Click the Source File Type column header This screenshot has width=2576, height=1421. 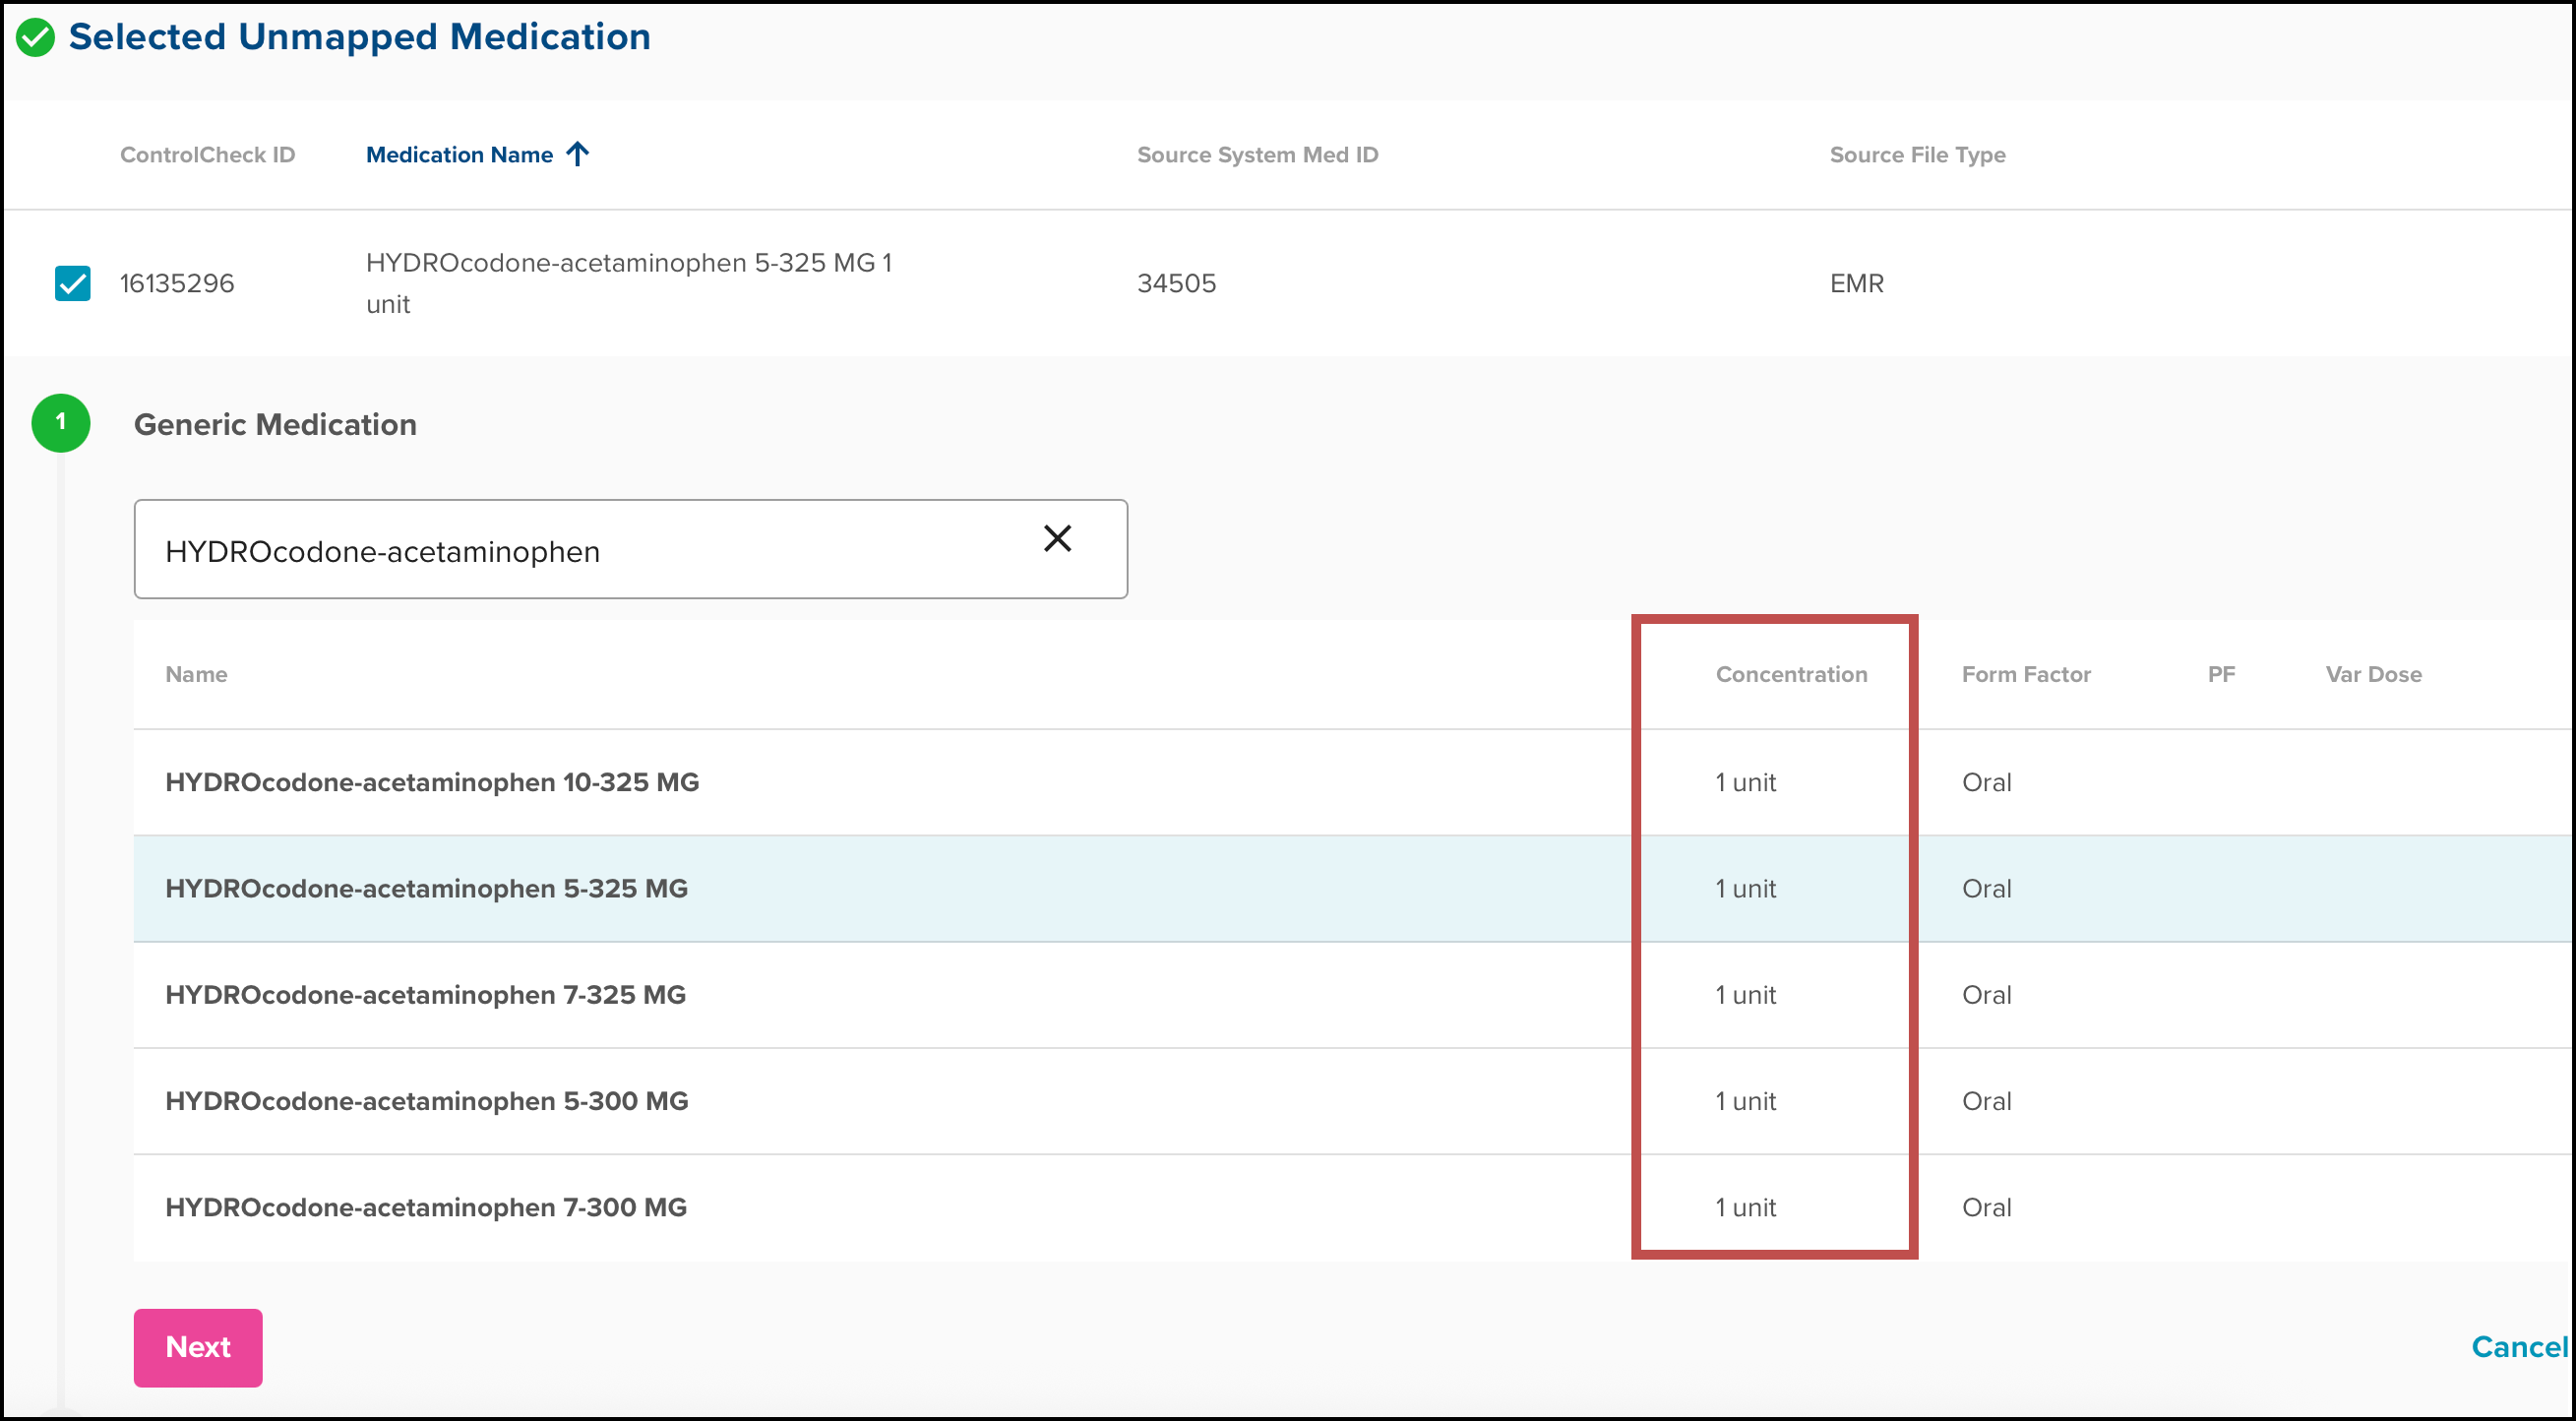(1917, 155)
